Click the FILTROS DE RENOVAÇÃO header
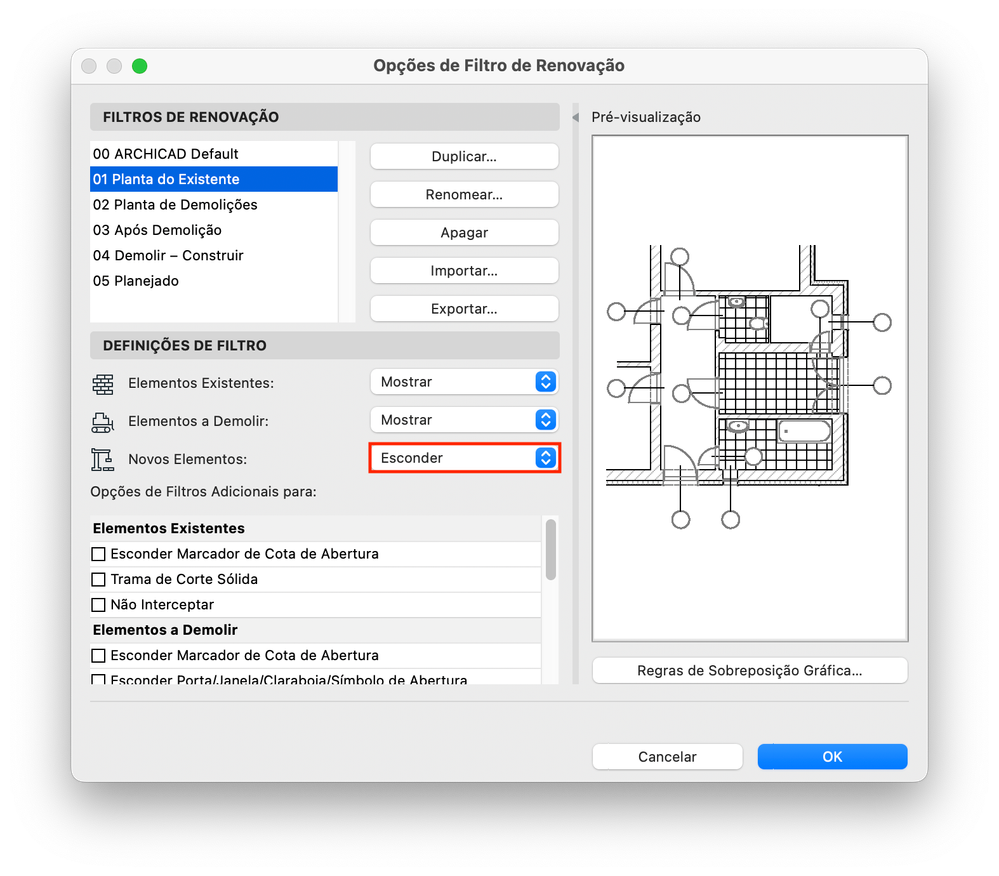The image size is (999, 876). (x=324, y=117)
